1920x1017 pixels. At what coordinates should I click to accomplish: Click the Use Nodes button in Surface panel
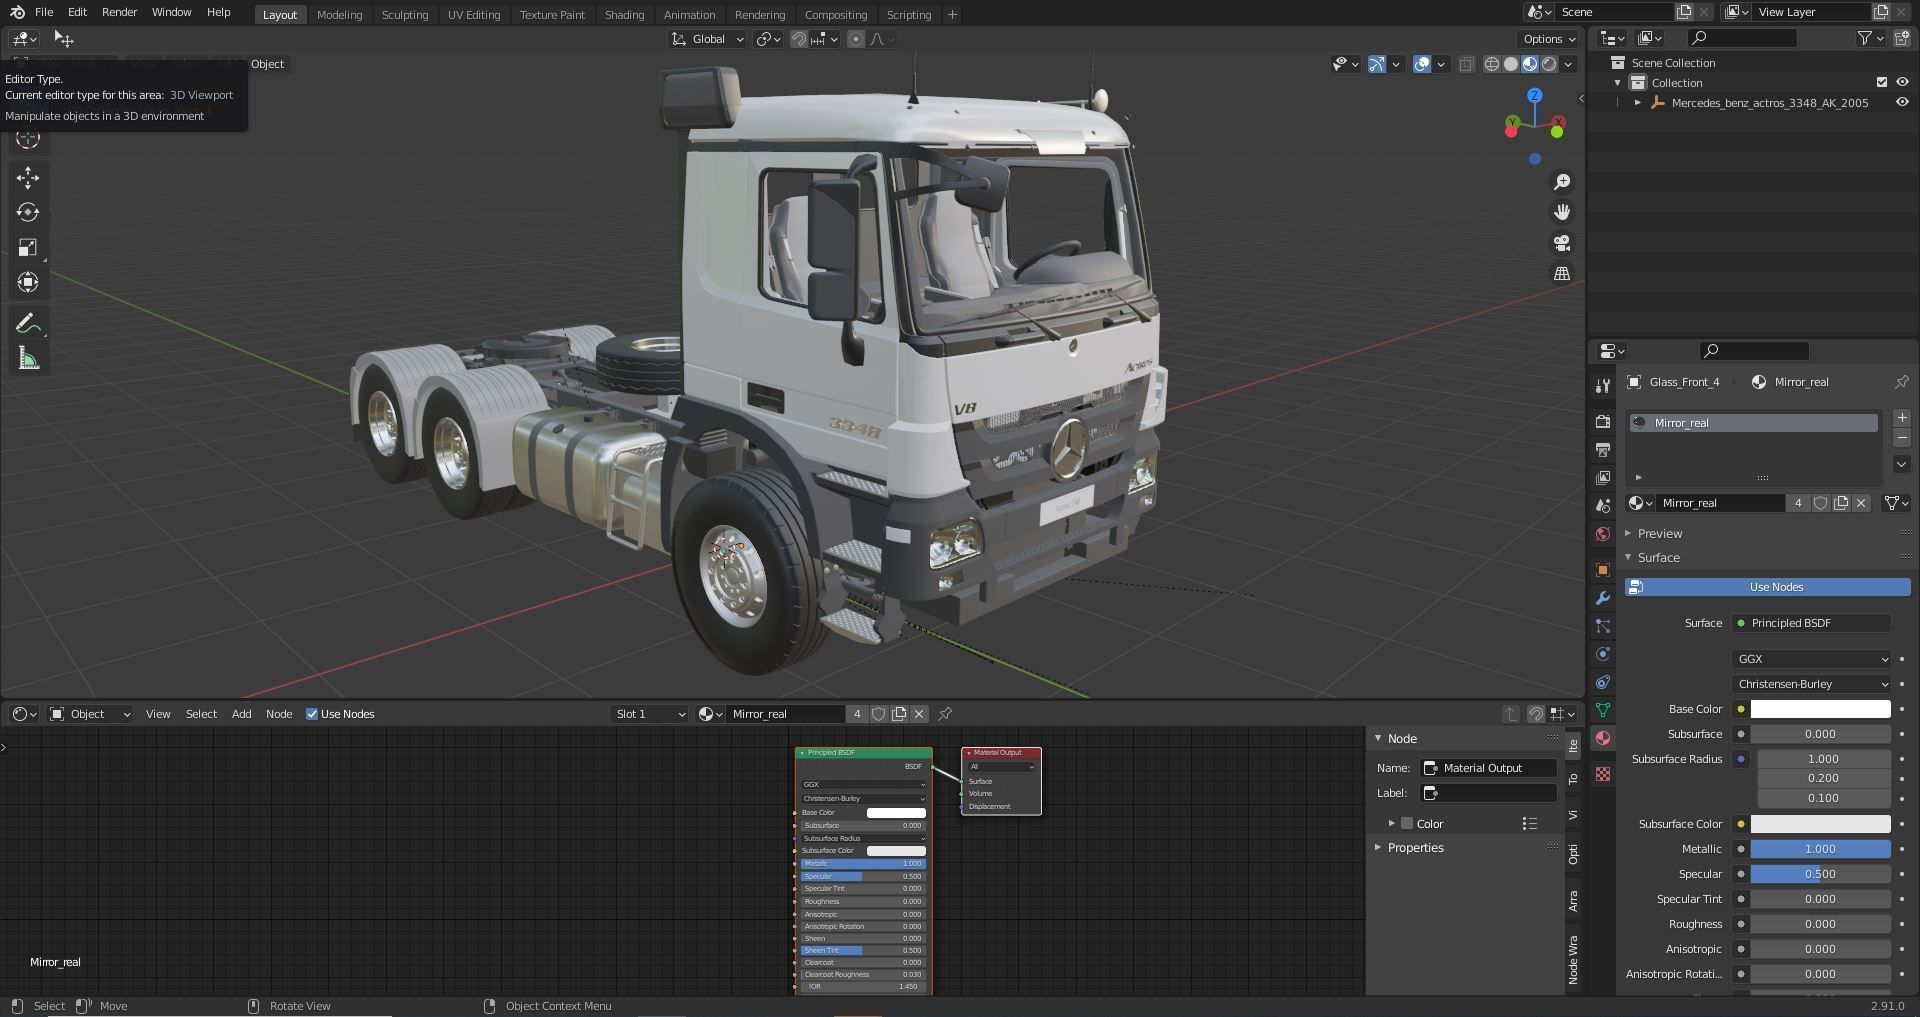click(x=1767, y=587)
